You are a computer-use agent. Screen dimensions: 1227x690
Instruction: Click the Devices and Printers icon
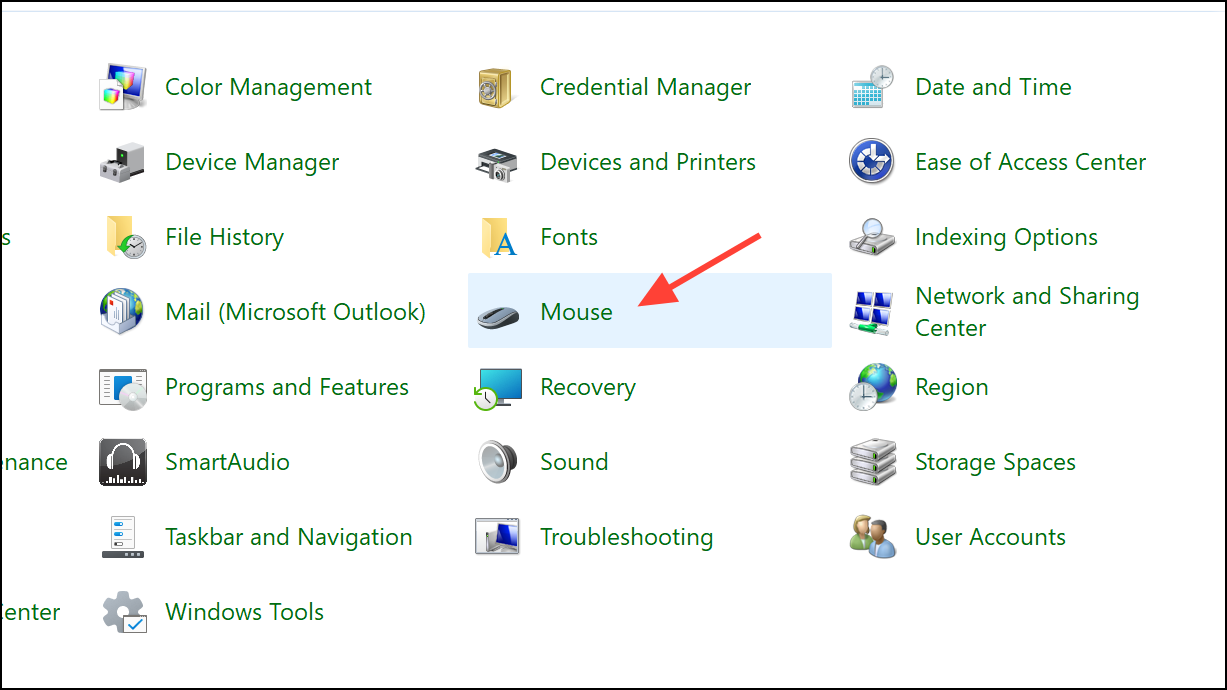click(x=497, y=164)
